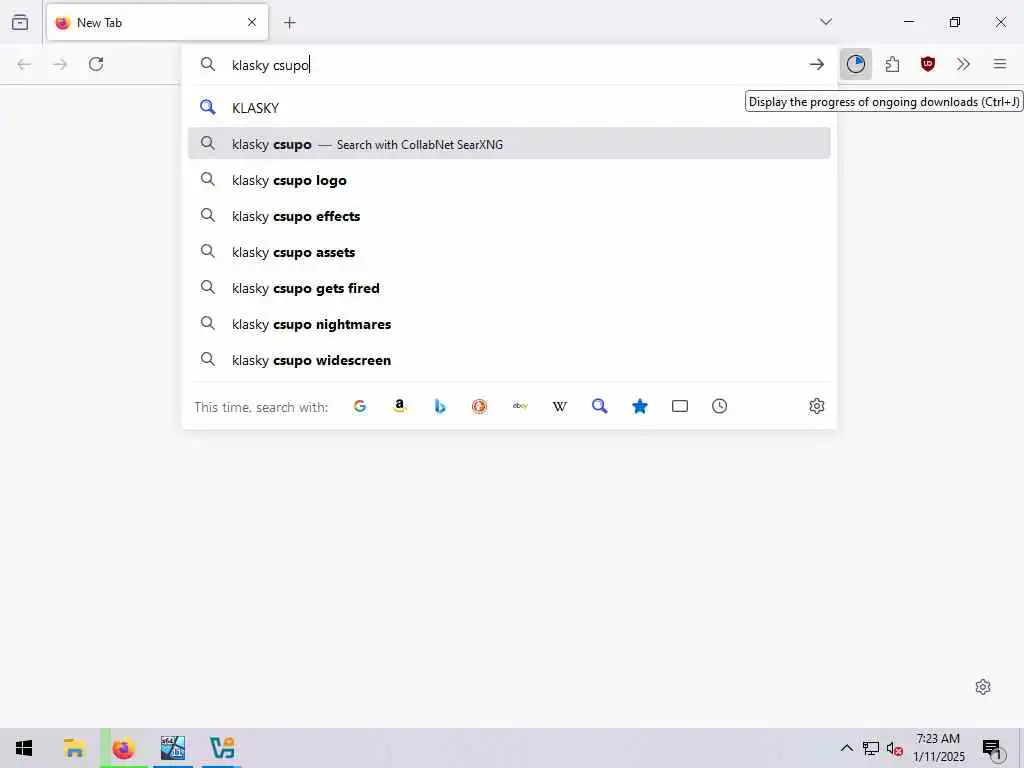
Task: Open the uBlock Origin shield icon
Action: 928,64
